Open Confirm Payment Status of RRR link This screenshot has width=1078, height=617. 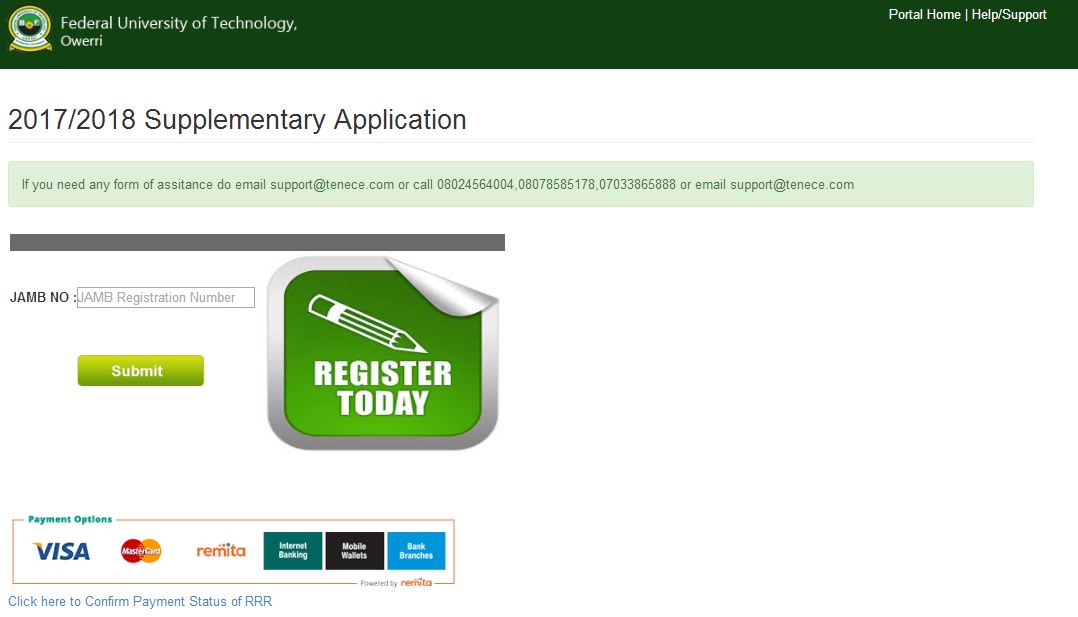(x=140, y=602)
